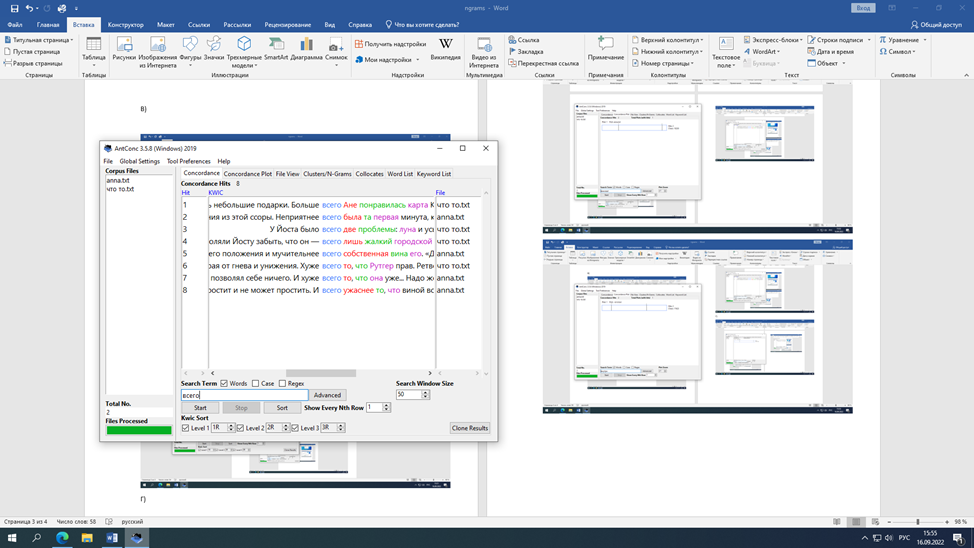Insert a Ссылка hyperlink
This screenshot has height=548, width=974.
[x=524, y=40]
